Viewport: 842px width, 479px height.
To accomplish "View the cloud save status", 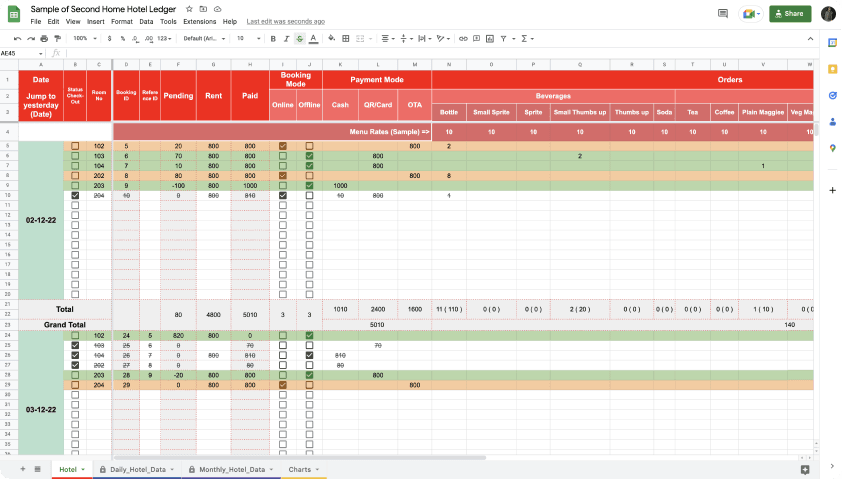I will click(x=217, y=9).
